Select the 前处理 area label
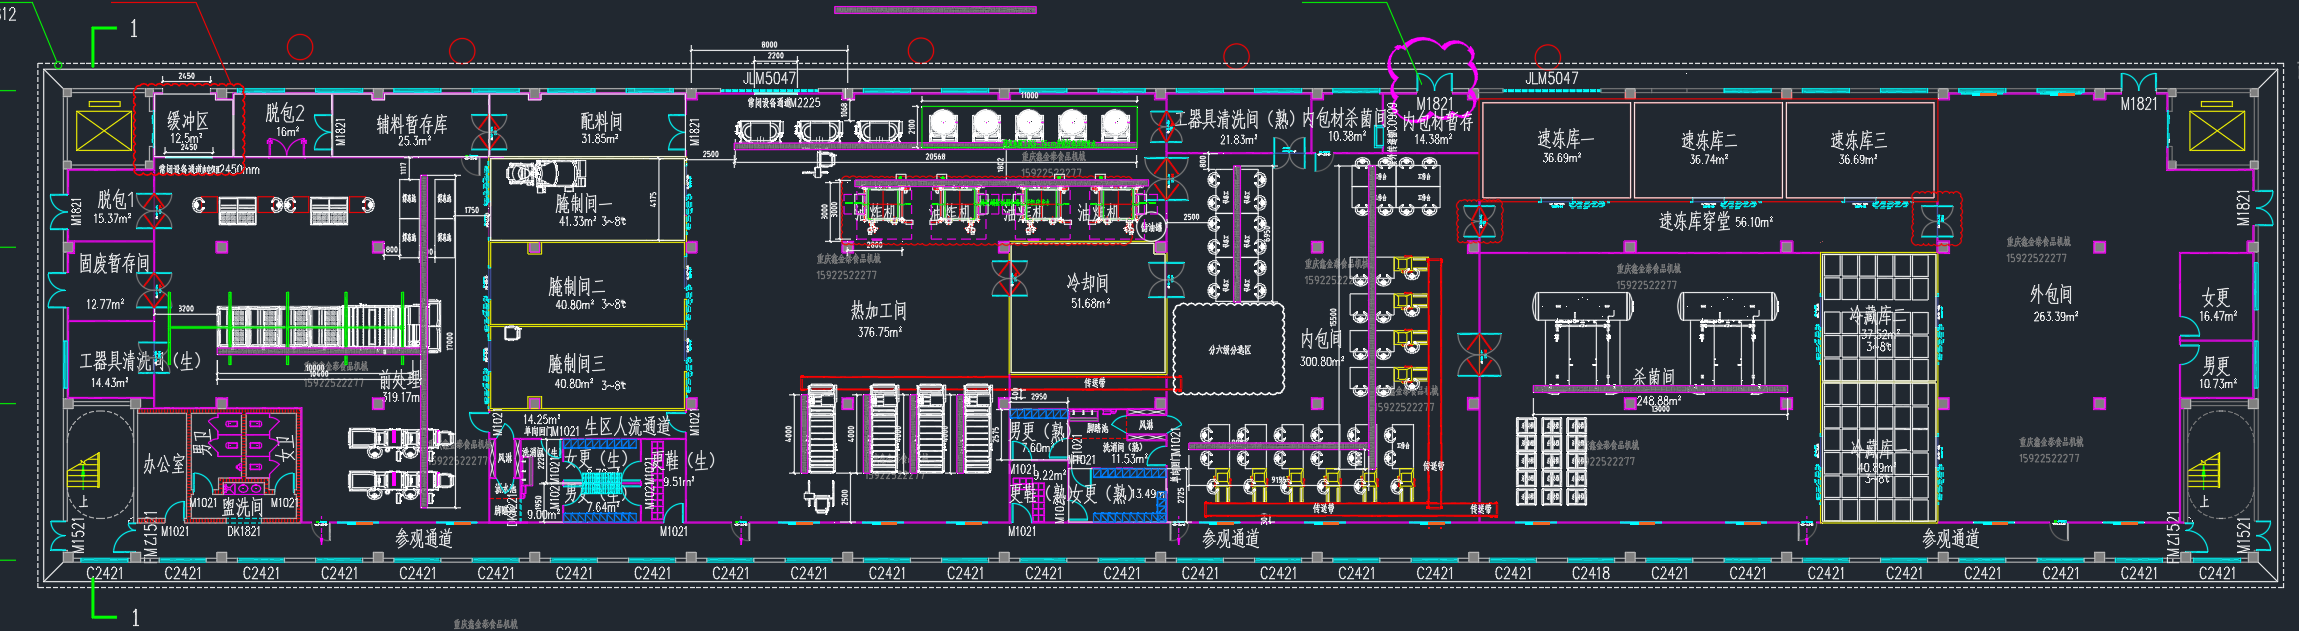 click(x=400, y=380)
